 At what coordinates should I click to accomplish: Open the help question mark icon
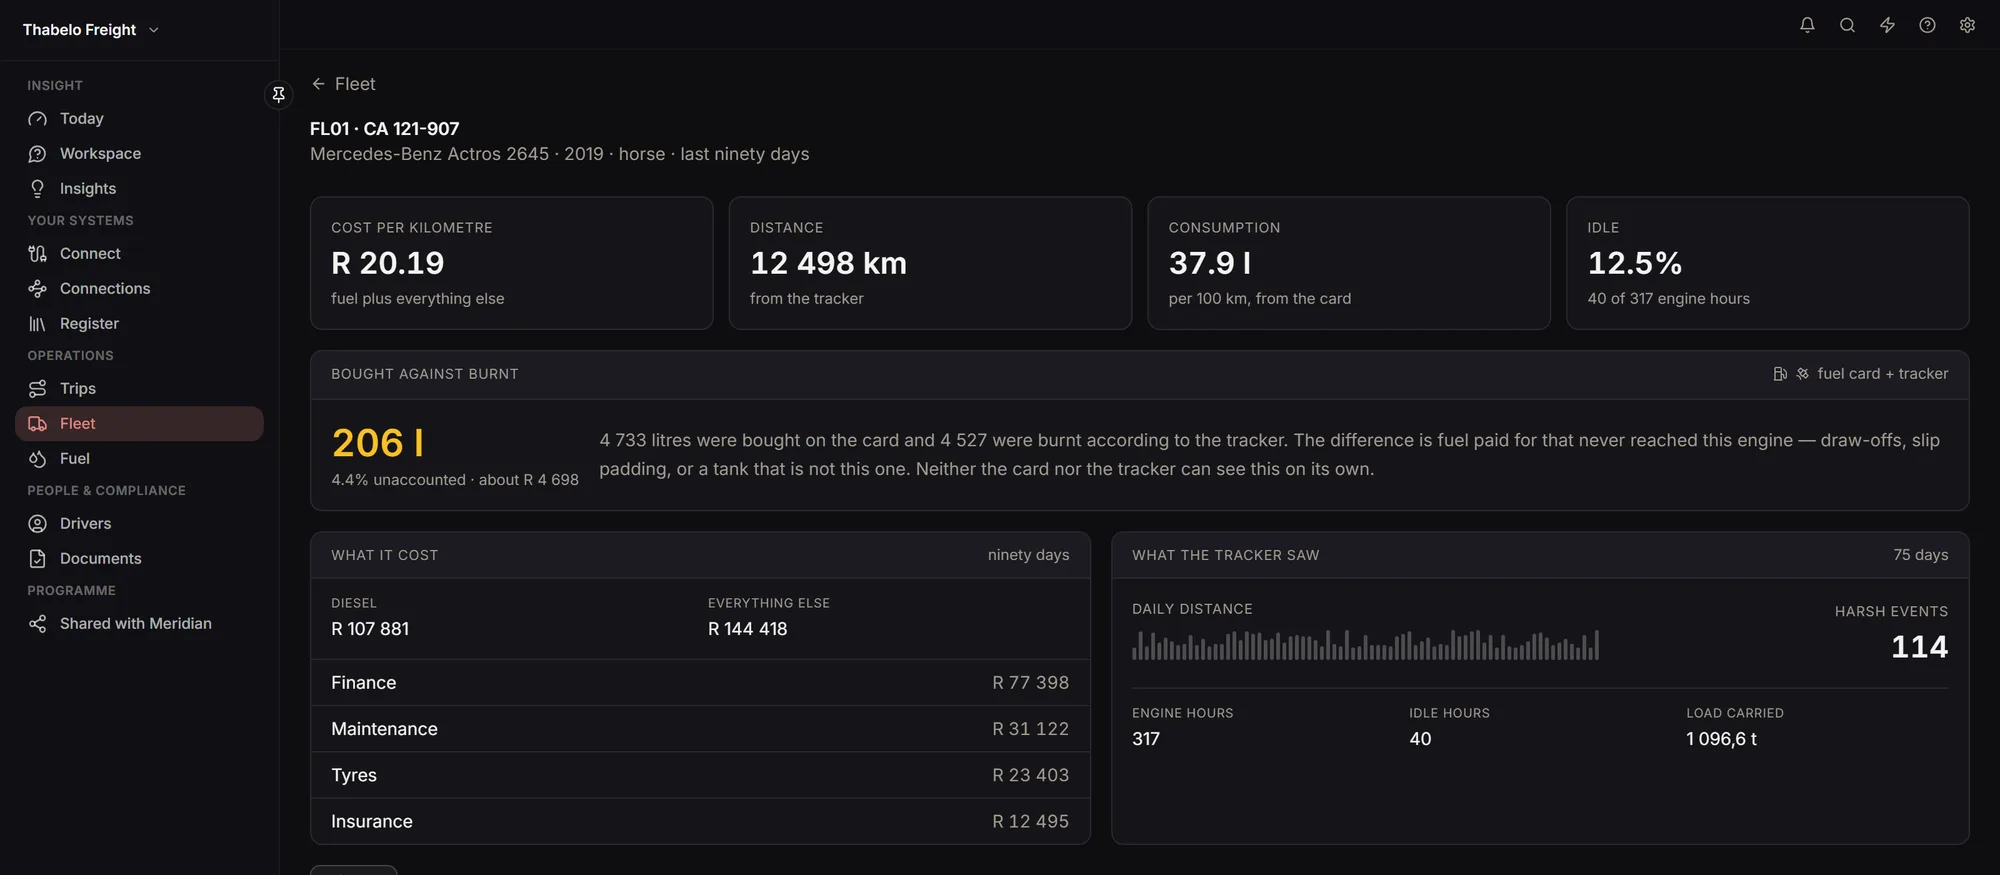[1927, 25]
